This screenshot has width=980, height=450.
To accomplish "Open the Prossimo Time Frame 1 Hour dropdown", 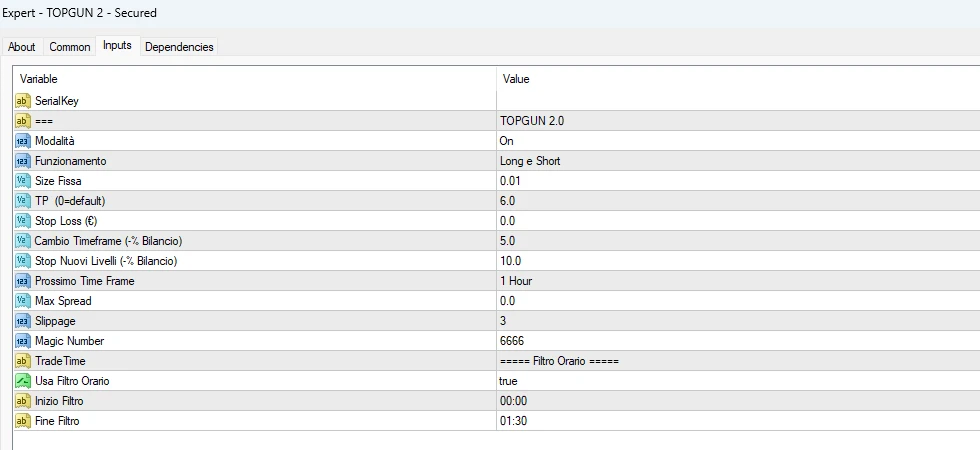I will pos(516,281).
